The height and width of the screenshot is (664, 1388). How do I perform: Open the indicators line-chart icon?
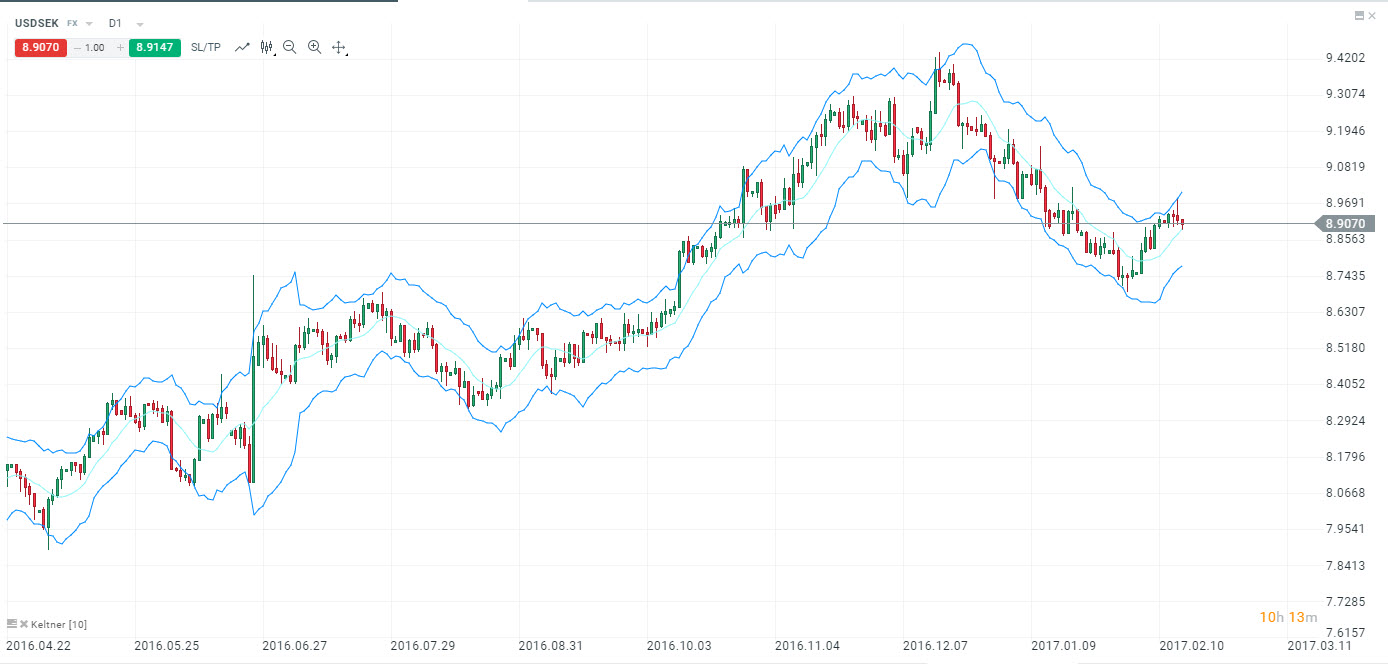click(242, 47)
